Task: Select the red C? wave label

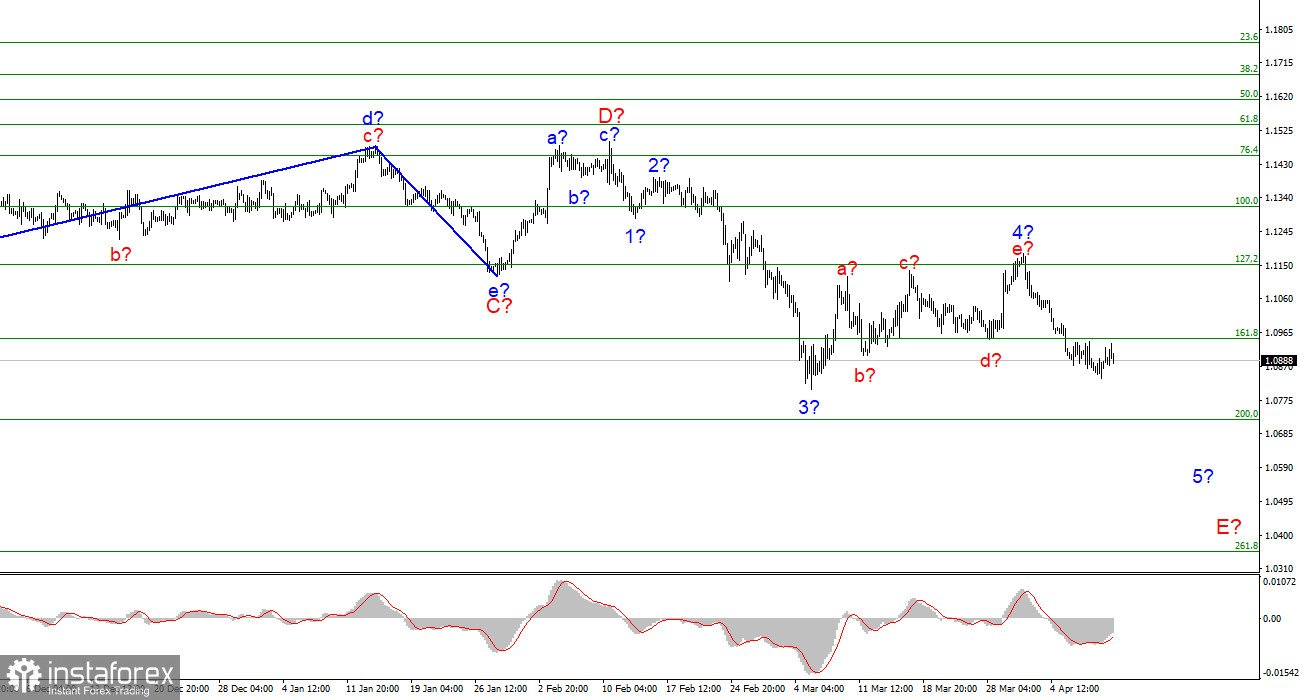Action: (x=499, y=307)
